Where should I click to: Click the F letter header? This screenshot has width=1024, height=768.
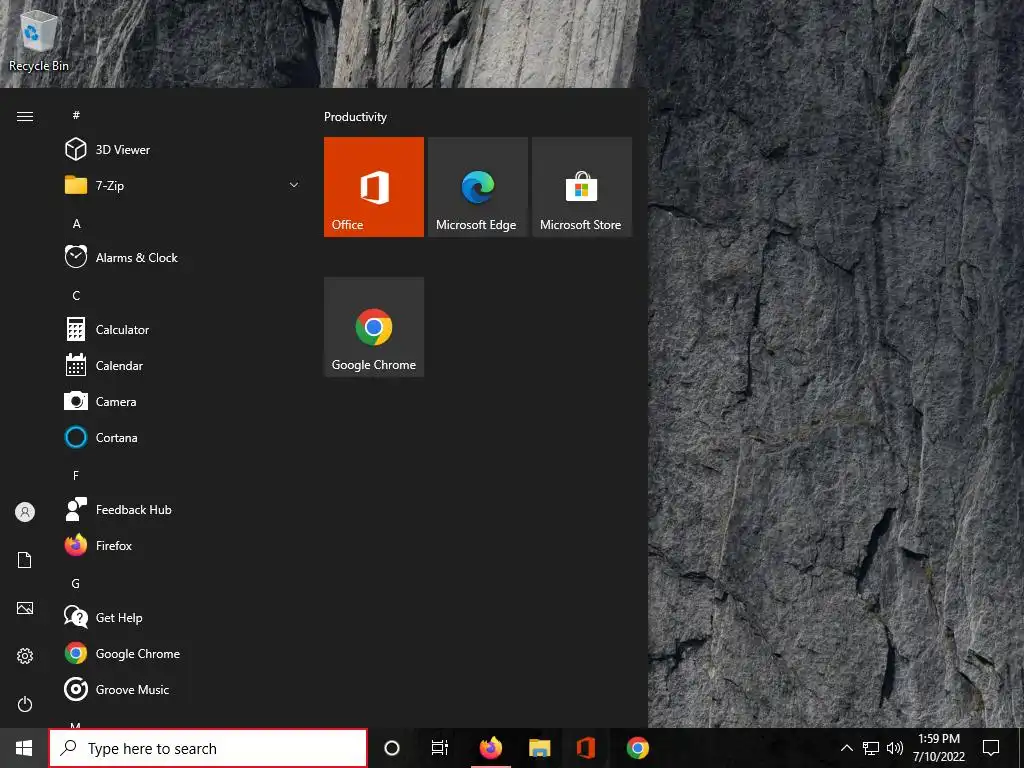click(76, 475)
